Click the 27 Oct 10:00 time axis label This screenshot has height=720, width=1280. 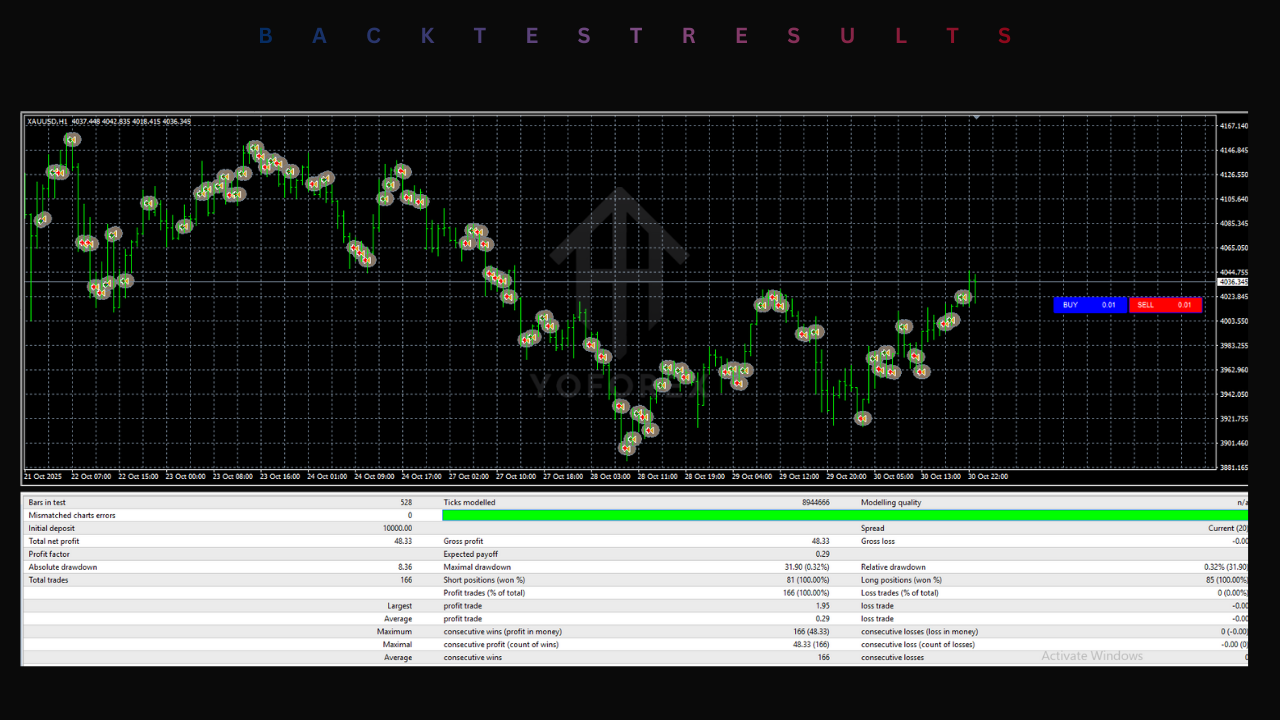point(516,476)
